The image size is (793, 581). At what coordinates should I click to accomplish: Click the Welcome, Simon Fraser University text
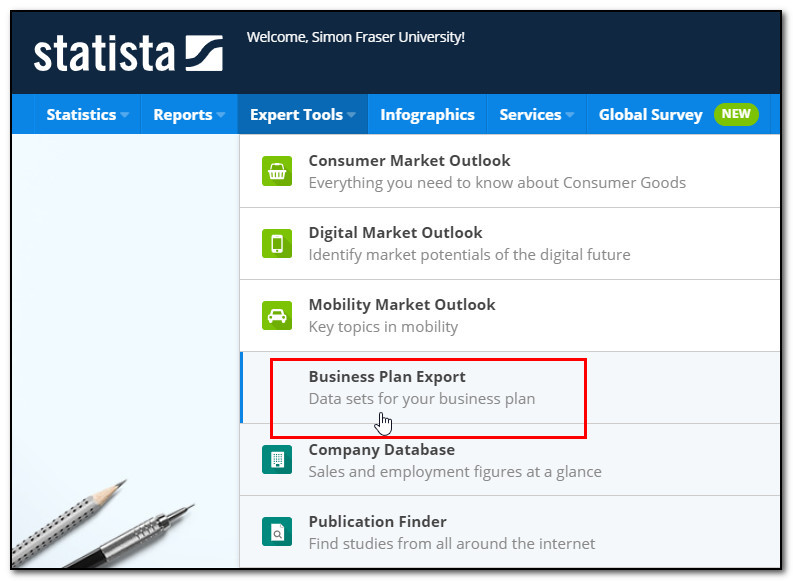coord(356,37)
